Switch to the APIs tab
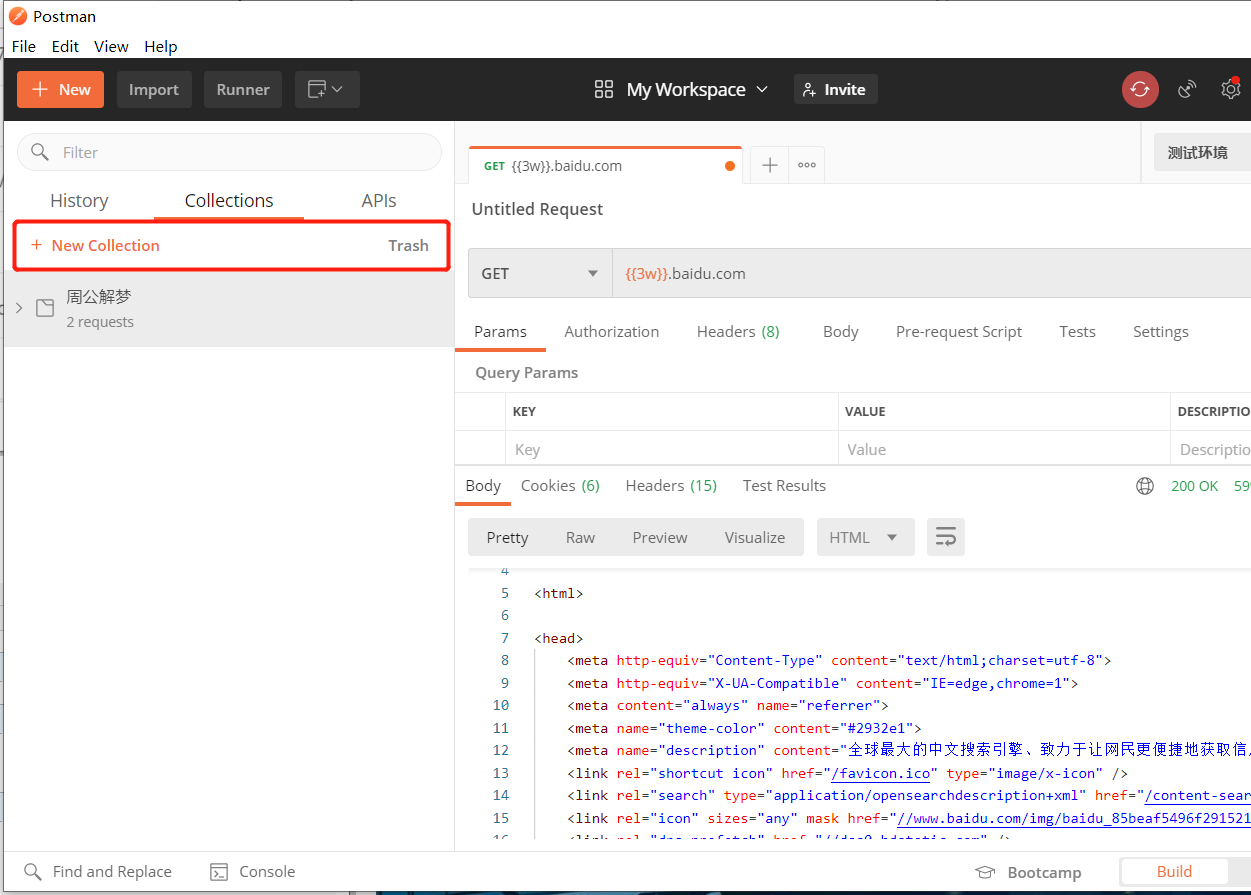Image resolution: width=1251 pixels, height=895 pixels. coord(379,201)
